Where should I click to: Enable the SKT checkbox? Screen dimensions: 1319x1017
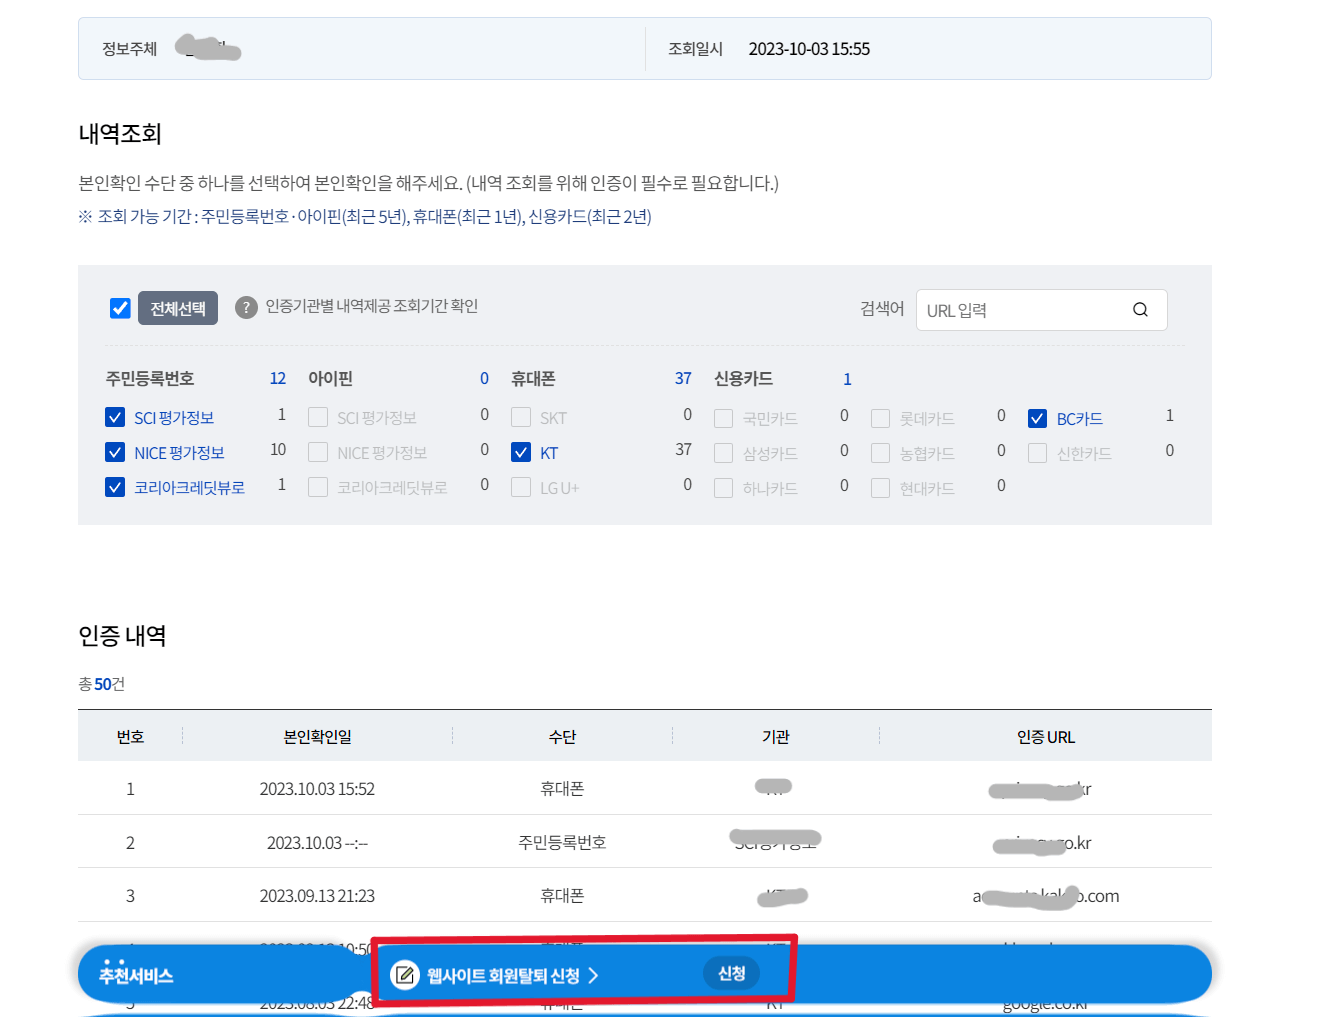click(x=521, y=417)
